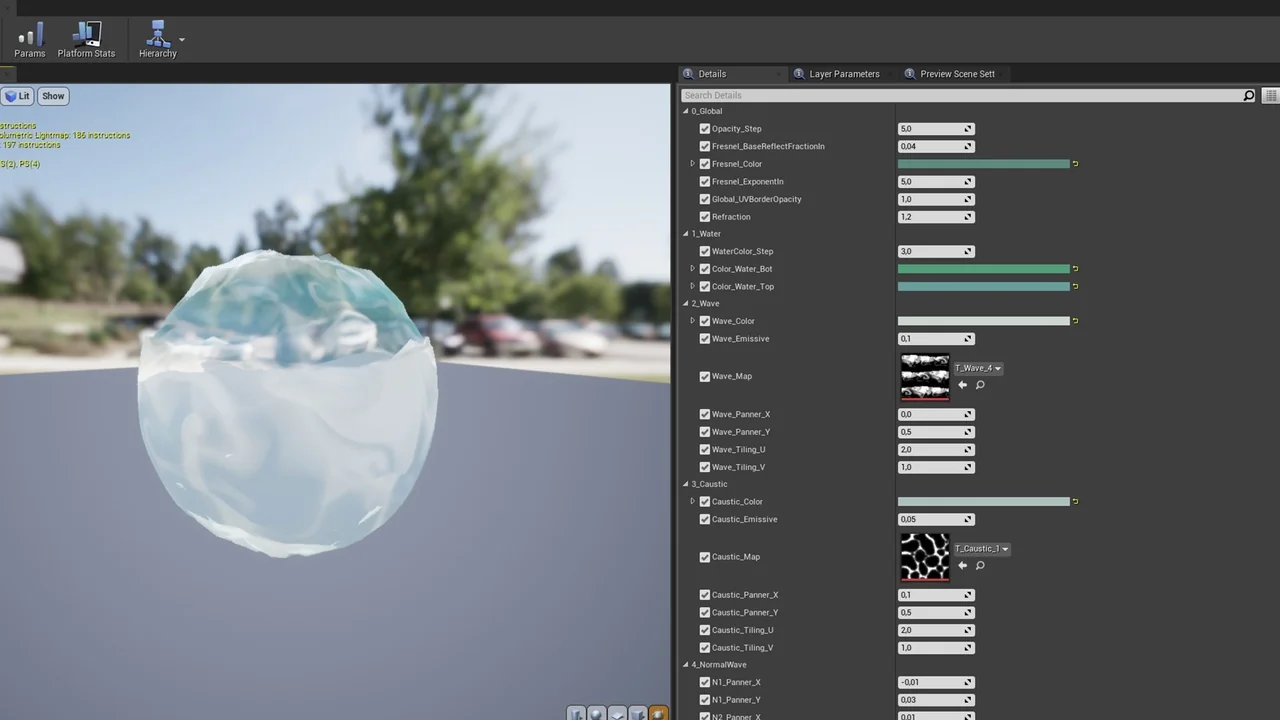1280x720 pixels.
Task: Edit the Color_Water_Top color swatch
Action: click(985, 286)
